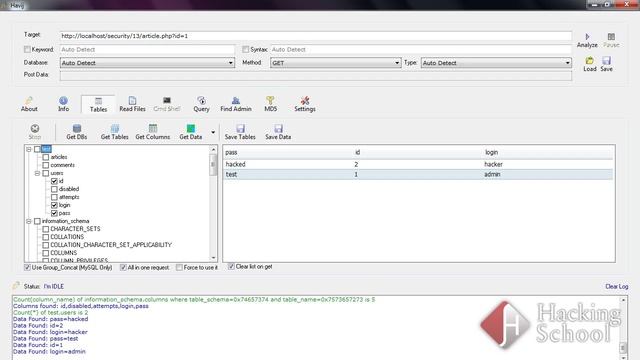This screenshot has height=360, width=640.
Task: Uncheck the pass column checkbox
Action: coord(54,213)
